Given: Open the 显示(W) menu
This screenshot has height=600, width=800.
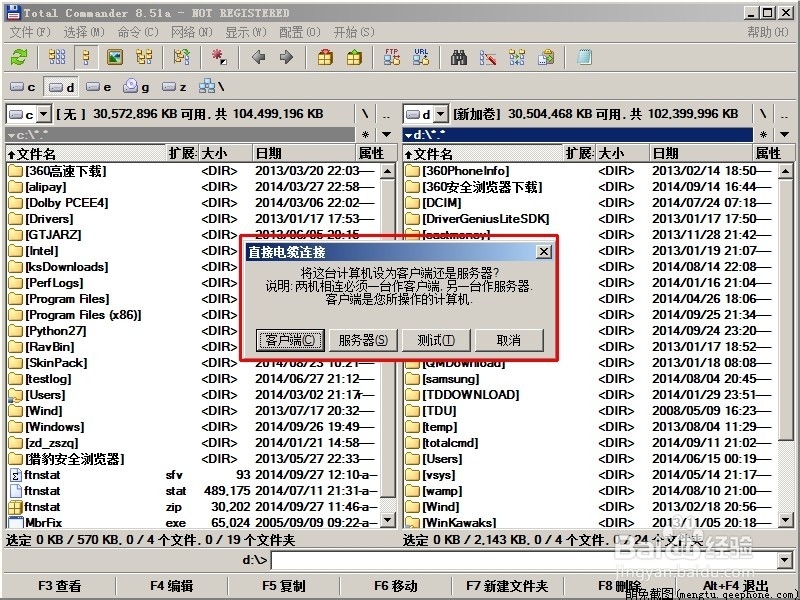Looking at the screenshot, I should pyautogui.click(x=246, y=32).
